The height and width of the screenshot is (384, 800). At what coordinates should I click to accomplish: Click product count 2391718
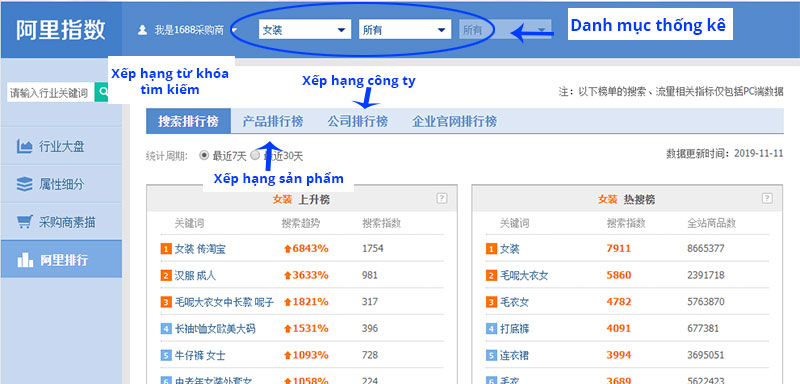click(x=706, y=275)
